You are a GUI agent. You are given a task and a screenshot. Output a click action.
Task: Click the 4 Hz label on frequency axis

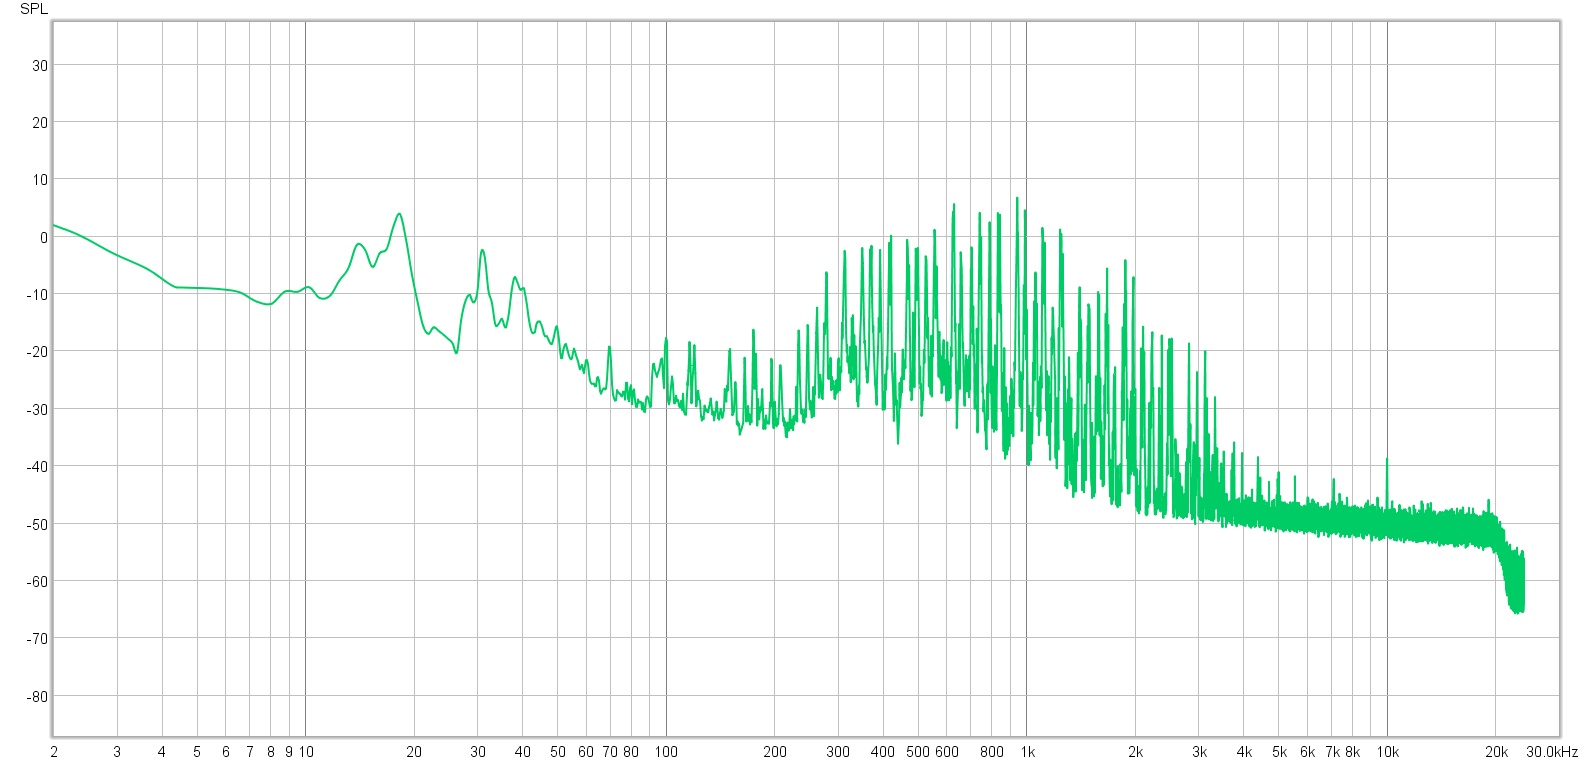pyautogui.click(x=162, y=752)
